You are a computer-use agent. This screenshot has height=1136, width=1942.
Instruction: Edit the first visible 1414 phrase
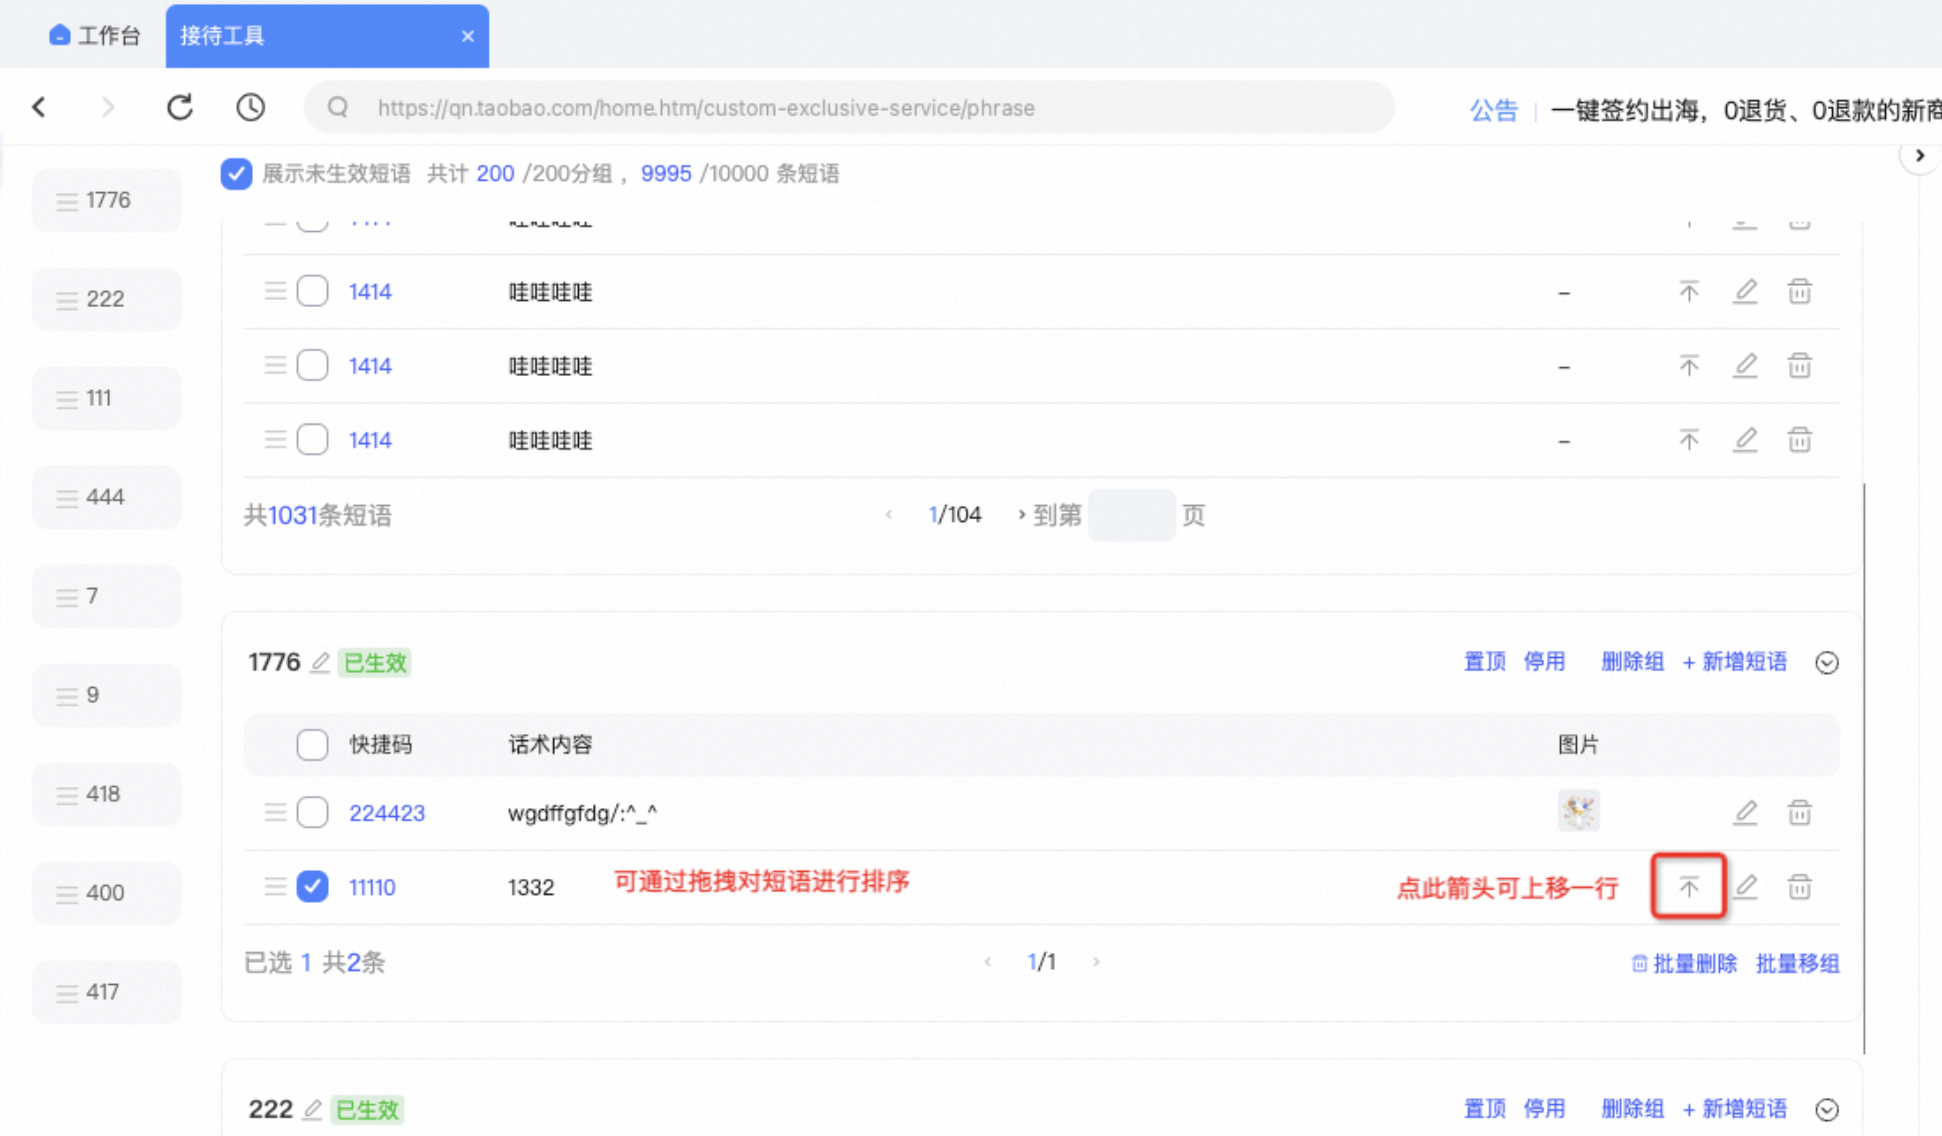coord(1745,292)
